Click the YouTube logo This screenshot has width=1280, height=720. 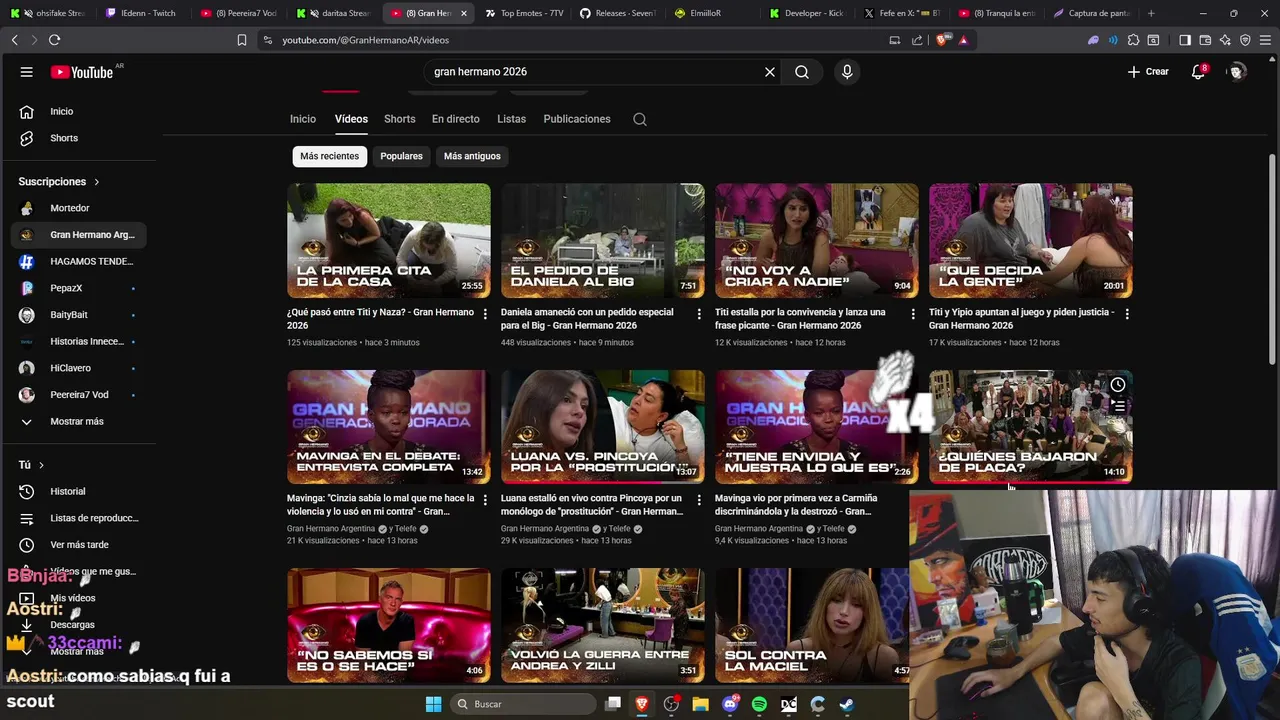pyautogui.click(x=84, y=72)
